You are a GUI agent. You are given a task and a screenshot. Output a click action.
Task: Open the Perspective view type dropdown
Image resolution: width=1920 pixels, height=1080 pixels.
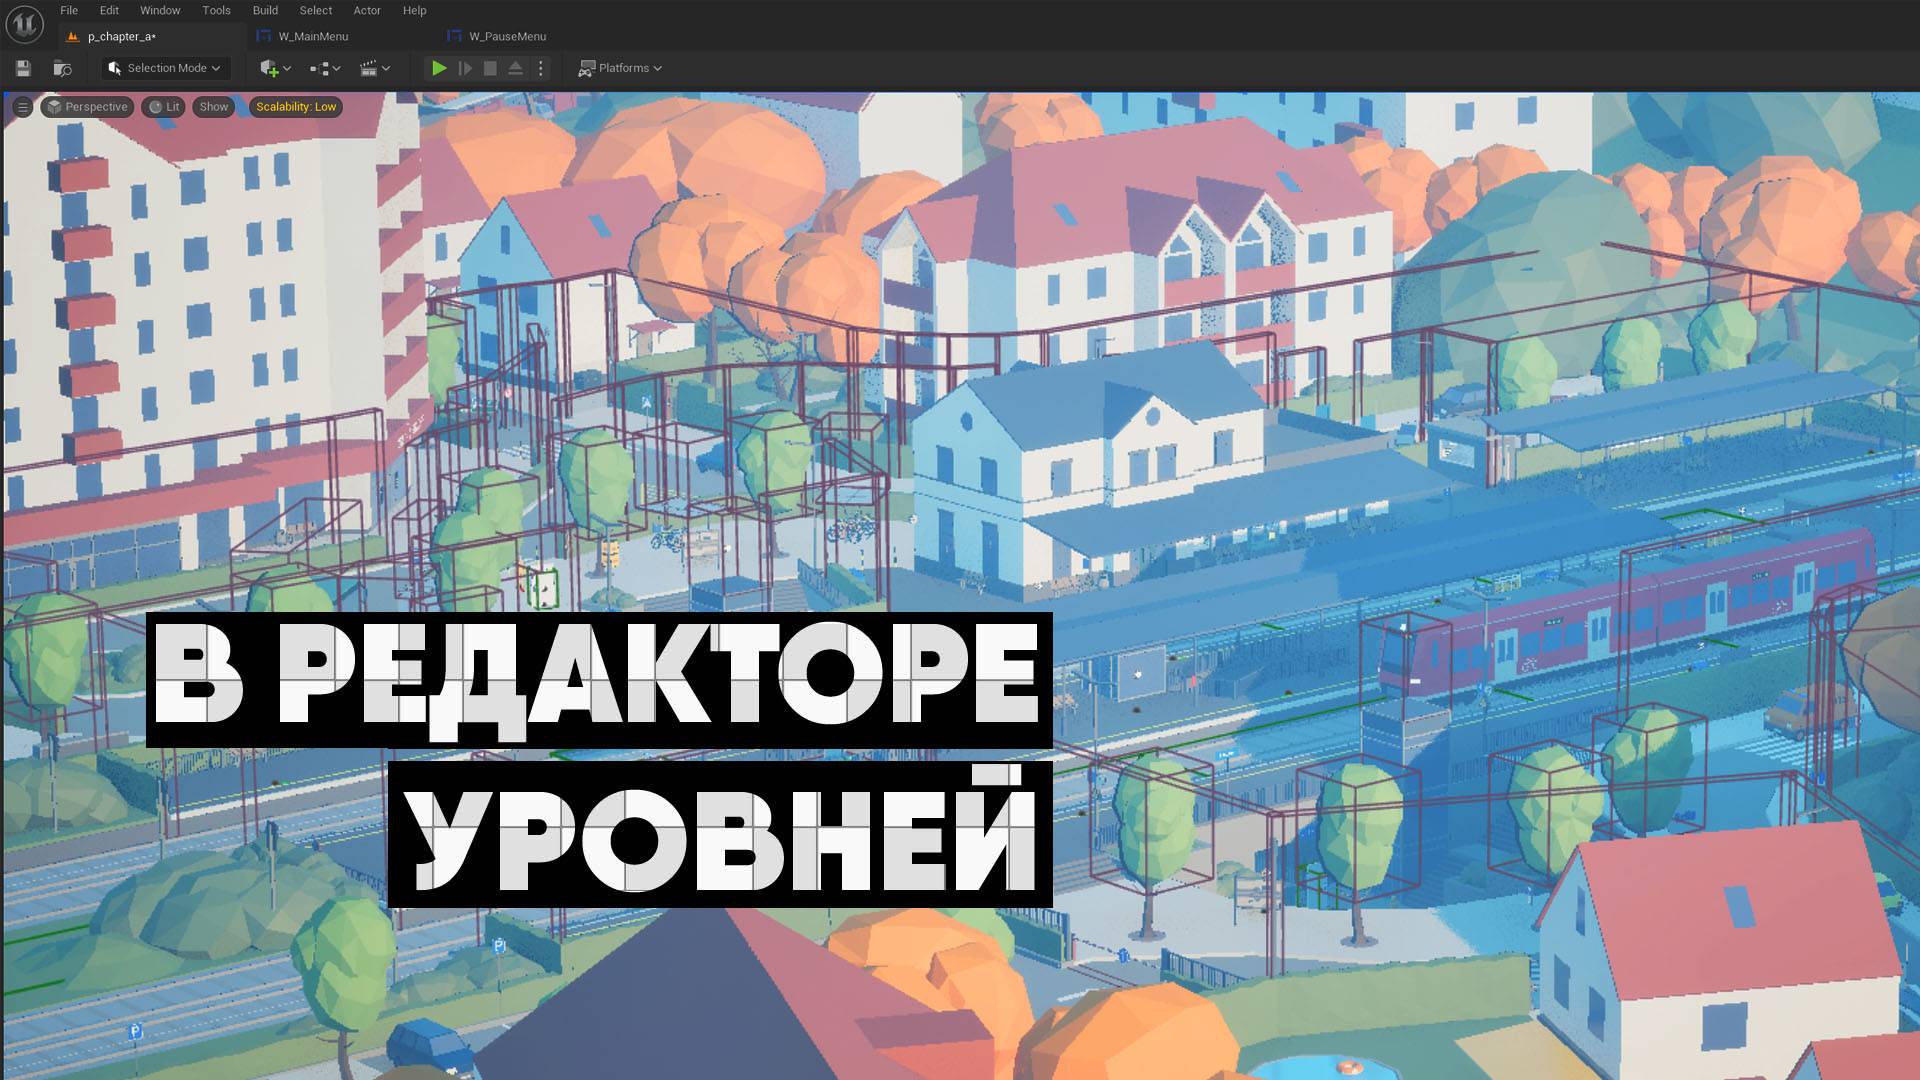pos(88,107)
